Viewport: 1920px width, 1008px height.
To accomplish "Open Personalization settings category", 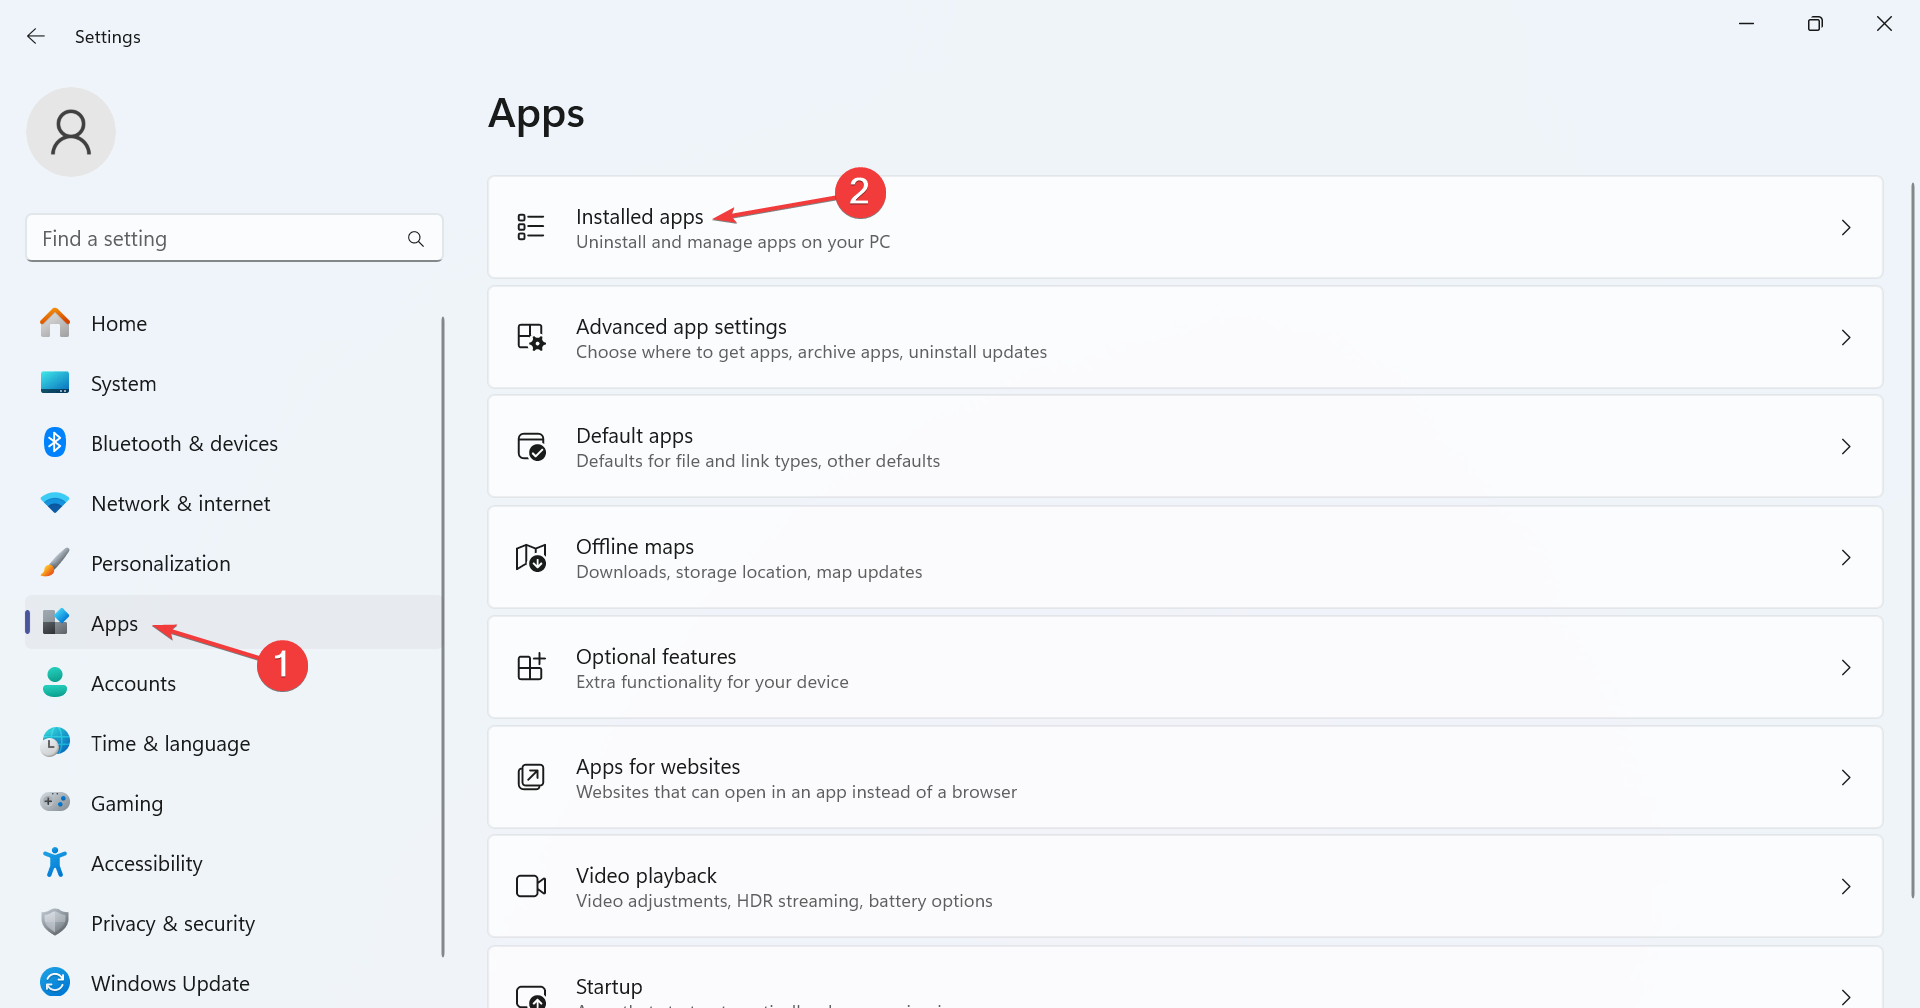I will click(x=160, y=564).
